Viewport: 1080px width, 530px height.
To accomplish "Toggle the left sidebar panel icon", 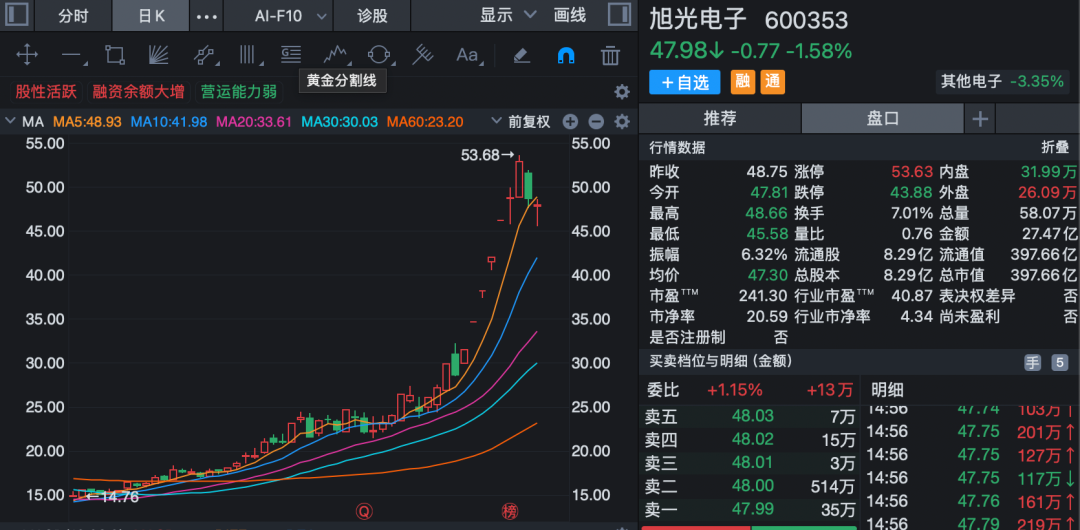I will pyautogui.click(x=16, y=14).
